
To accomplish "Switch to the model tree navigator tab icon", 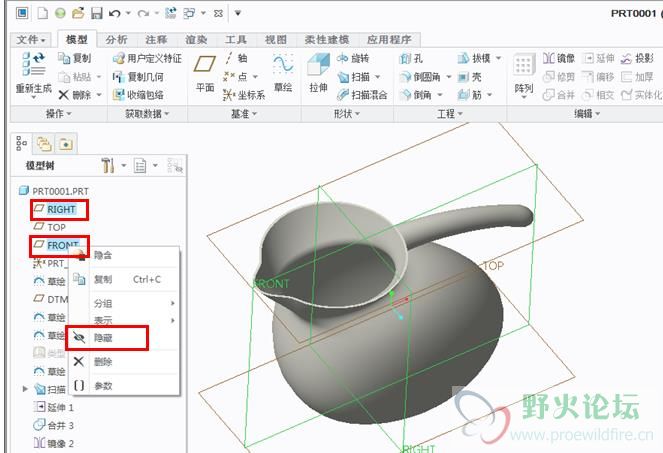I will tap(21, 144).
